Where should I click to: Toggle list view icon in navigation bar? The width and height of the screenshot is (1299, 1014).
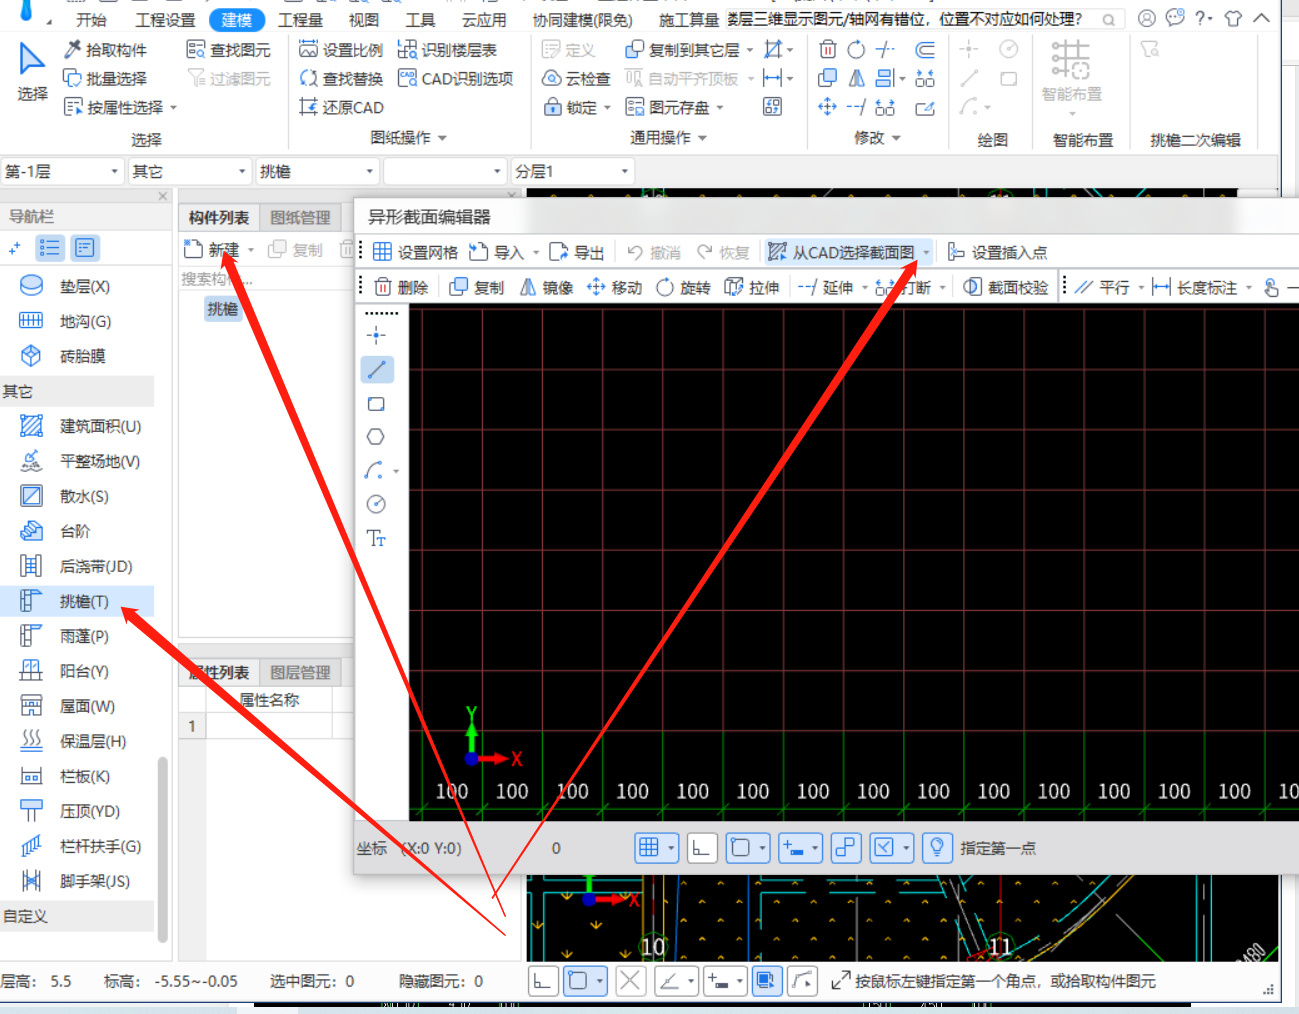coord(49,248)
